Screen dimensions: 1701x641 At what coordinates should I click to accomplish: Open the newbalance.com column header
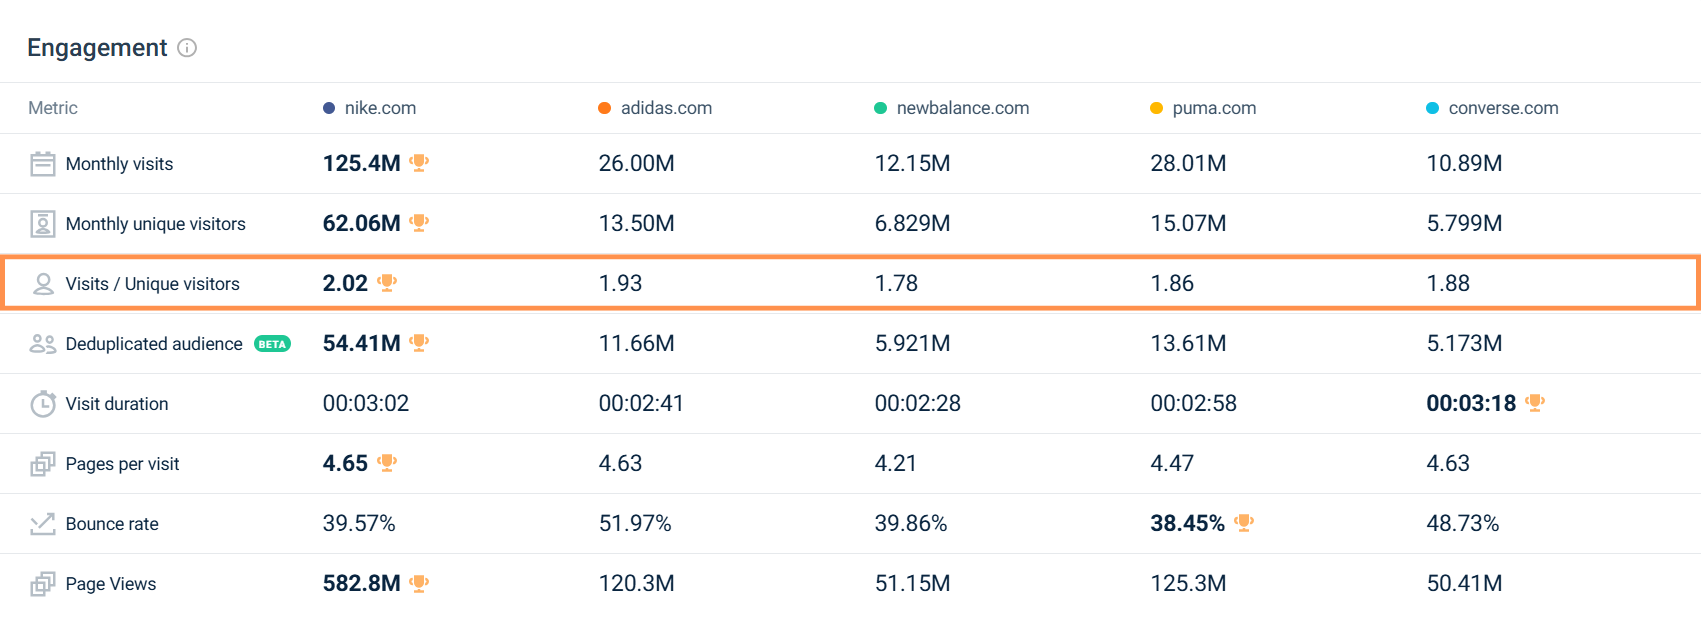(x=962, y=108)
